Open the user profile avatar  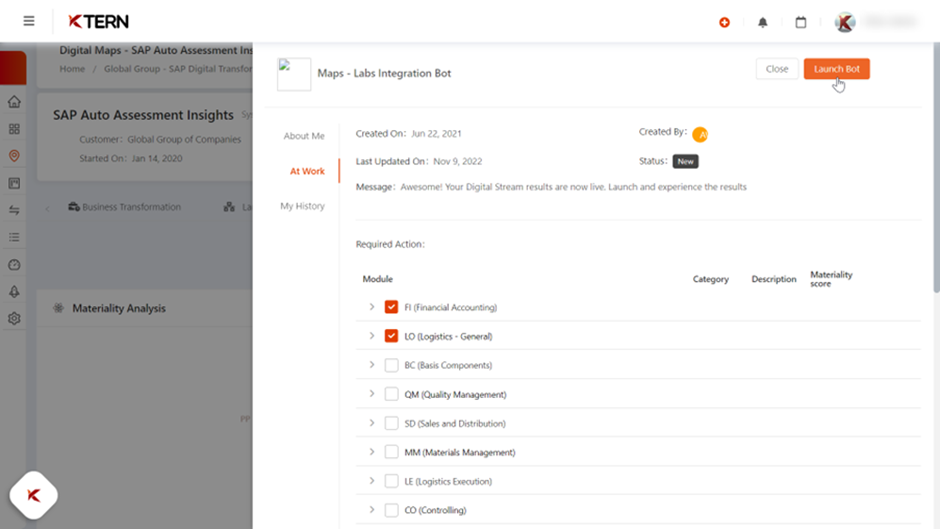point(845,22)
